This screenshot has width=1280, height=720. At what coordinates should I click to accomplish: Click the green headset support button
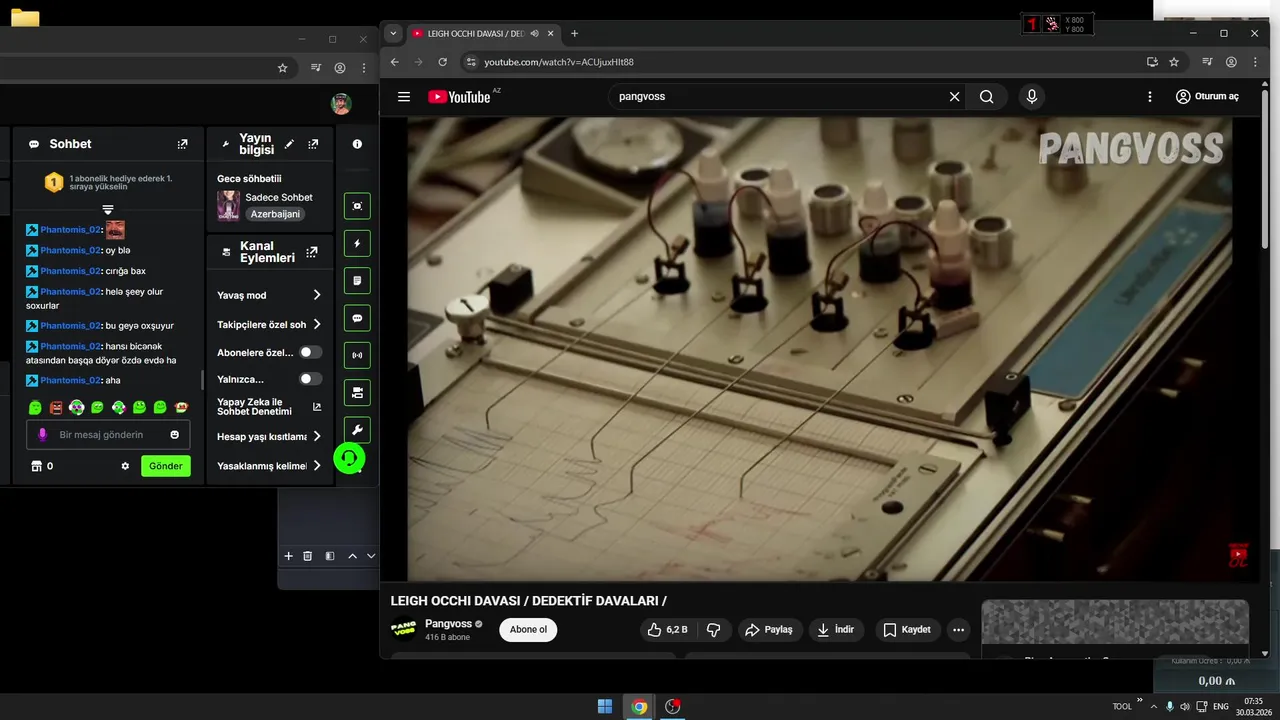click(x=349, y=458)
